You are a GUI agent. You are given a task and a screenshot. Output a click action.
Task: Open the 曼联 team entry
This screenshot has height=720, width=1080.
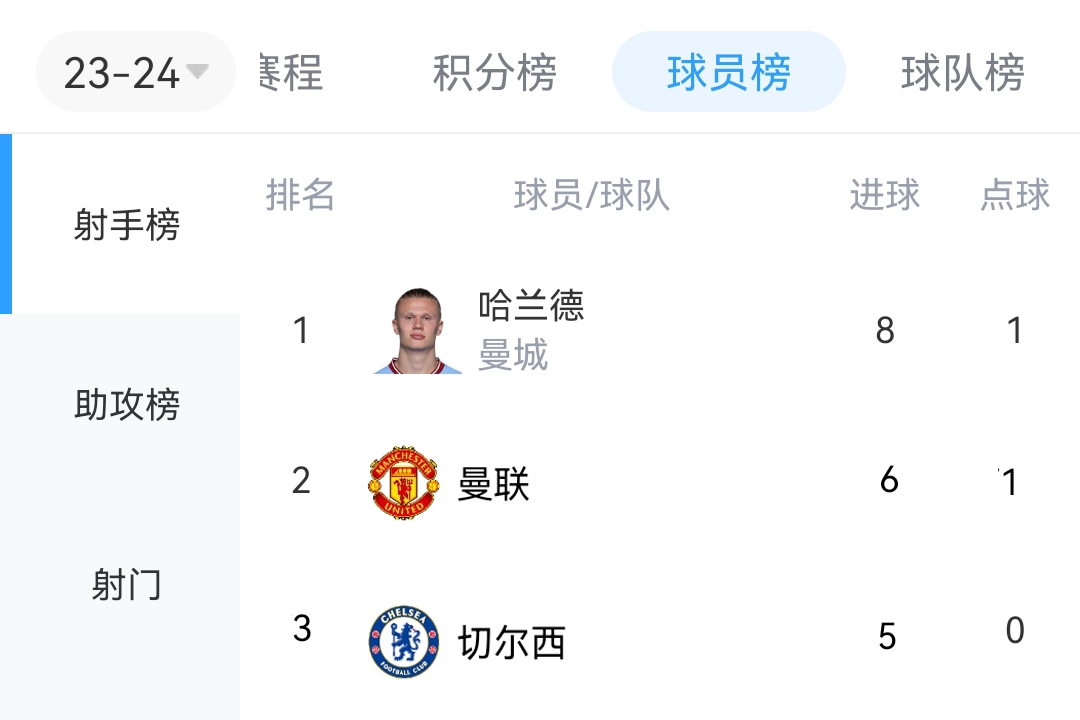coord(493,484)
